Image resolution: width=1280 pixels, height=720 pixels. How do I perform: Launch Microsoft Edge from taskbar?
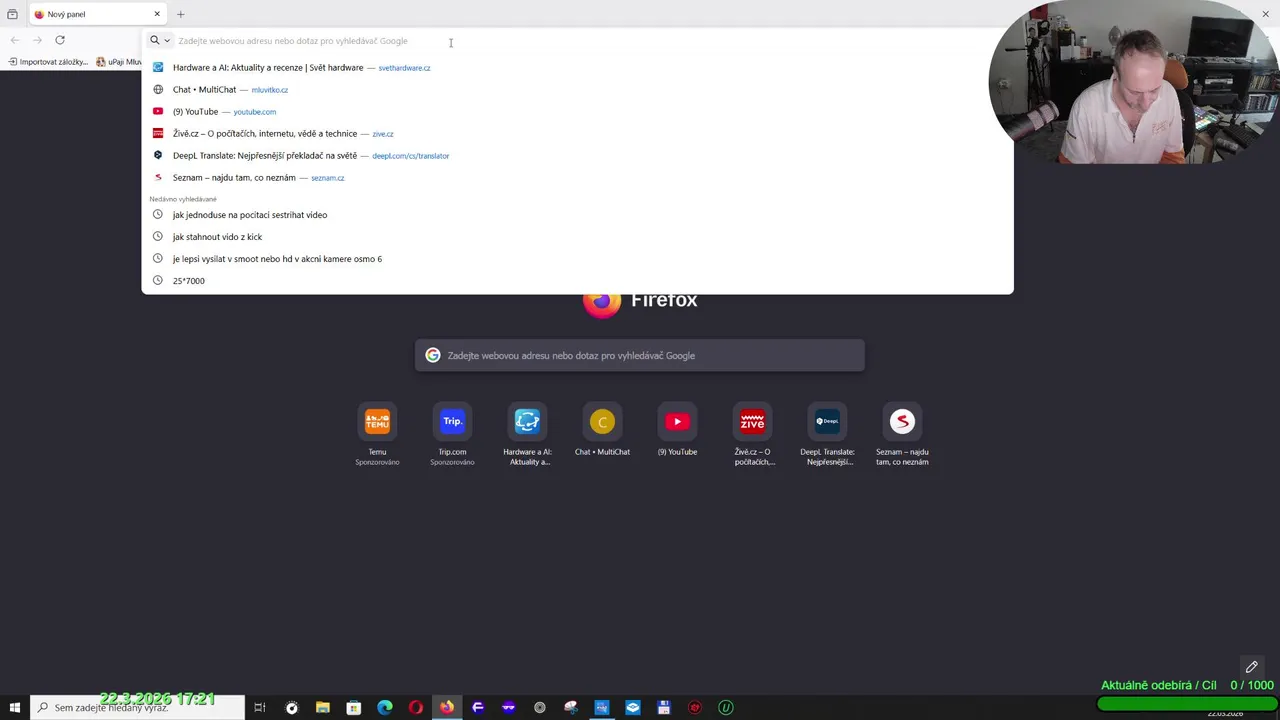(x=385, y=708)
